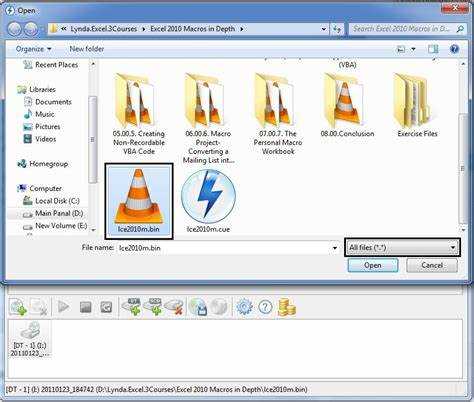The image size is (474, 402).
Task: Select Libraries in navigation pane
Action: coord(37,89)
